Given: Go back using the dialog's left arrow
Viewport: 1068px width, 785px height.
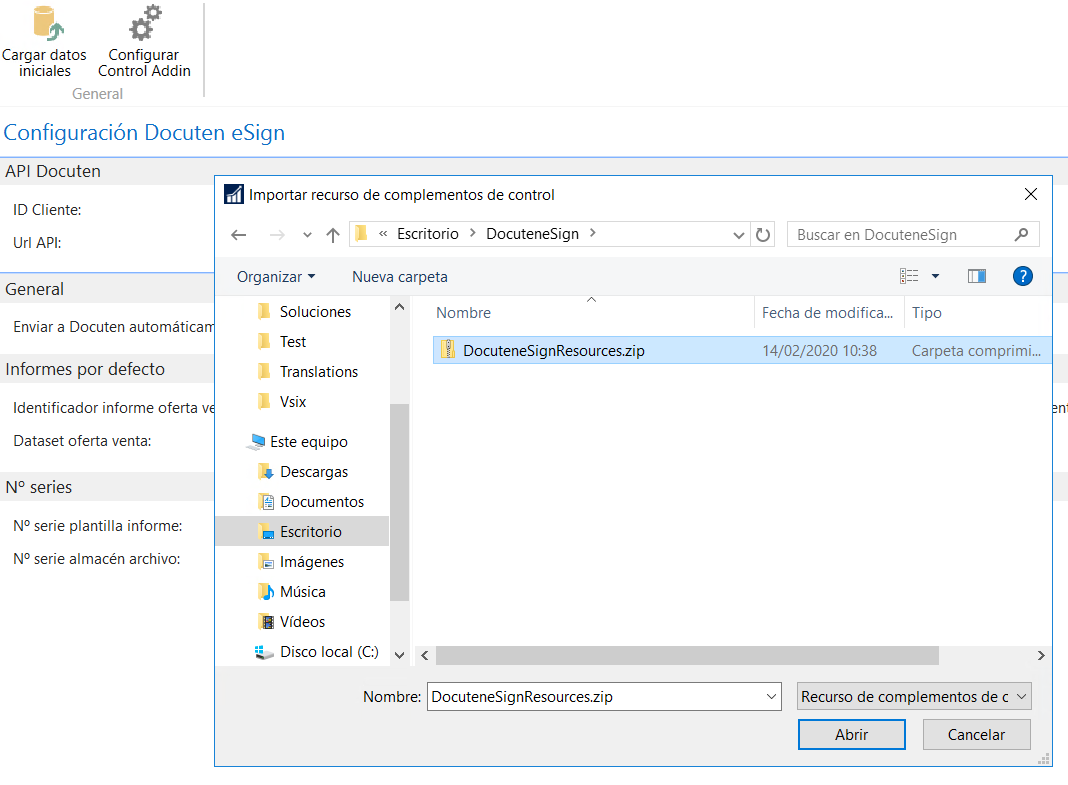Looking at the screenshot, I should pos(238,235).
